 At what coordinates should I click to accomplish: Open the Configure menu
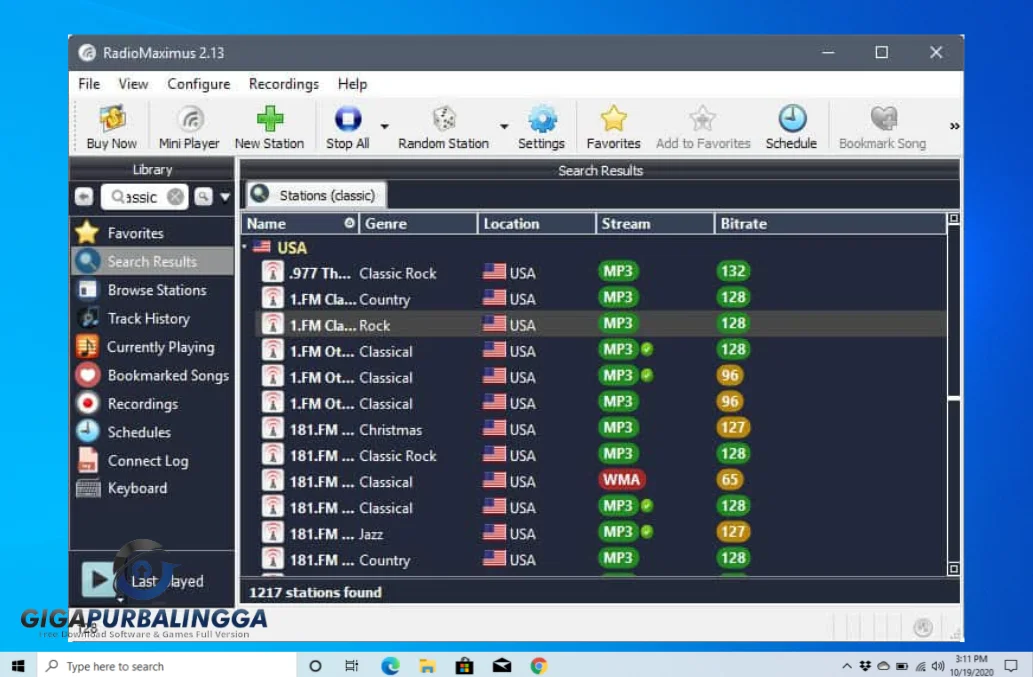click(199, 84)
